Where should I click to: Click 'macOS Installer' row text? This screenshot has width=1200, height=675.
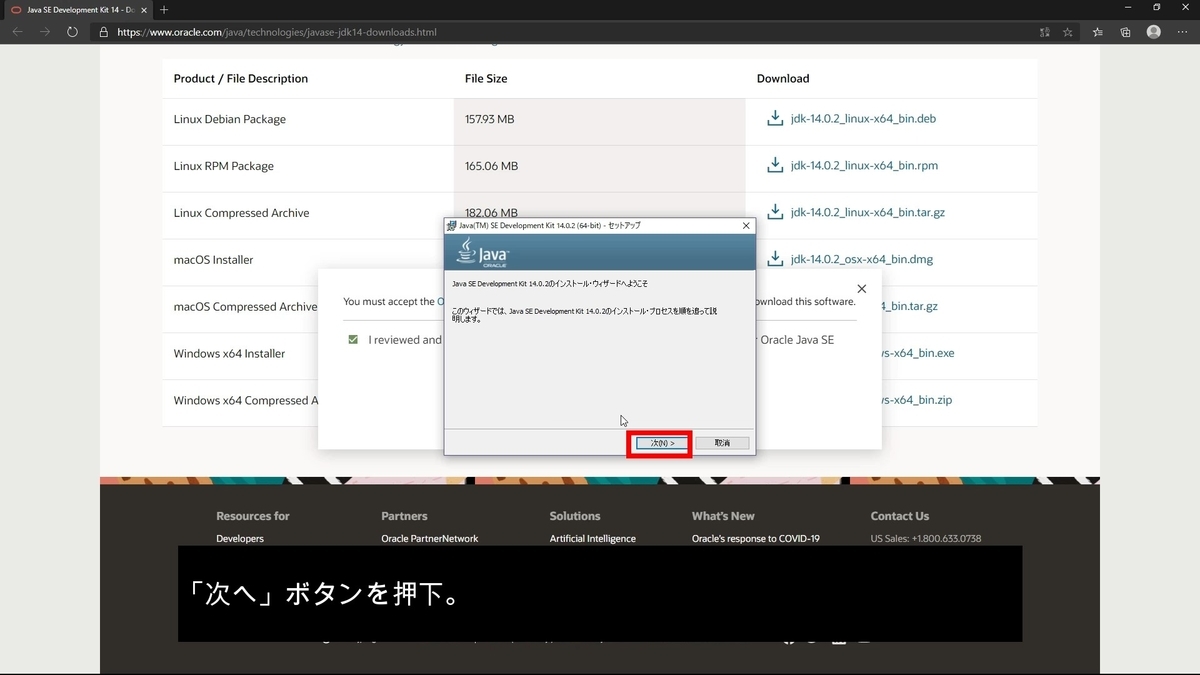coord(213,260)
